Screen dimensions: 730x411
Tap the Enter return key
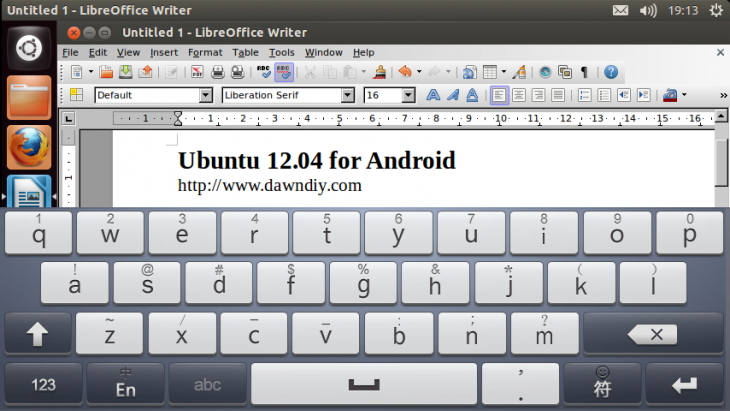pyautogui.click(x=684, y=384)
